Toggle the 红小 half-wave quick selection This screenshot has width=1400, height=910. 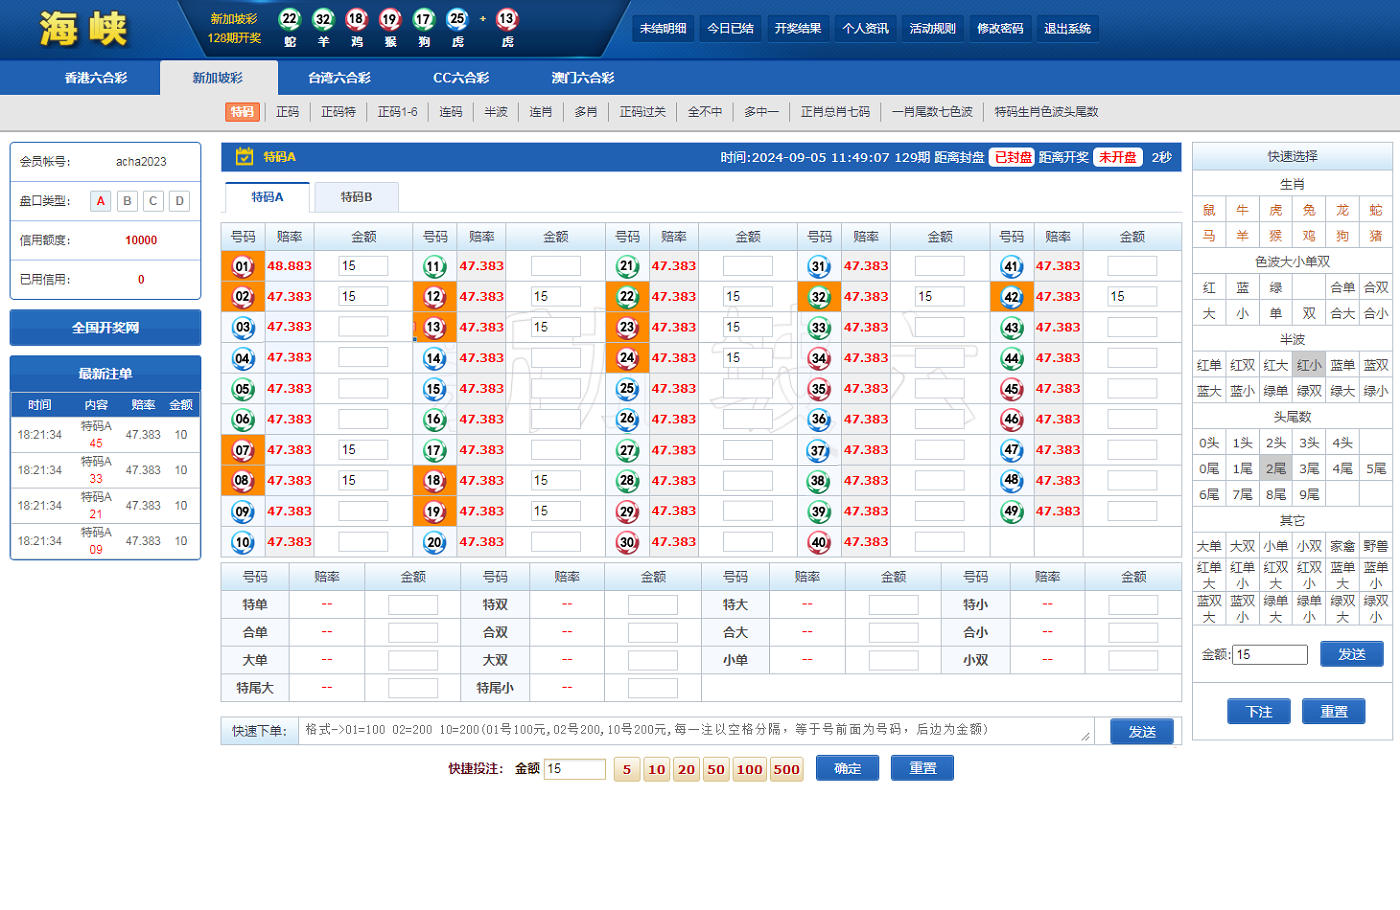[1308, 365]
